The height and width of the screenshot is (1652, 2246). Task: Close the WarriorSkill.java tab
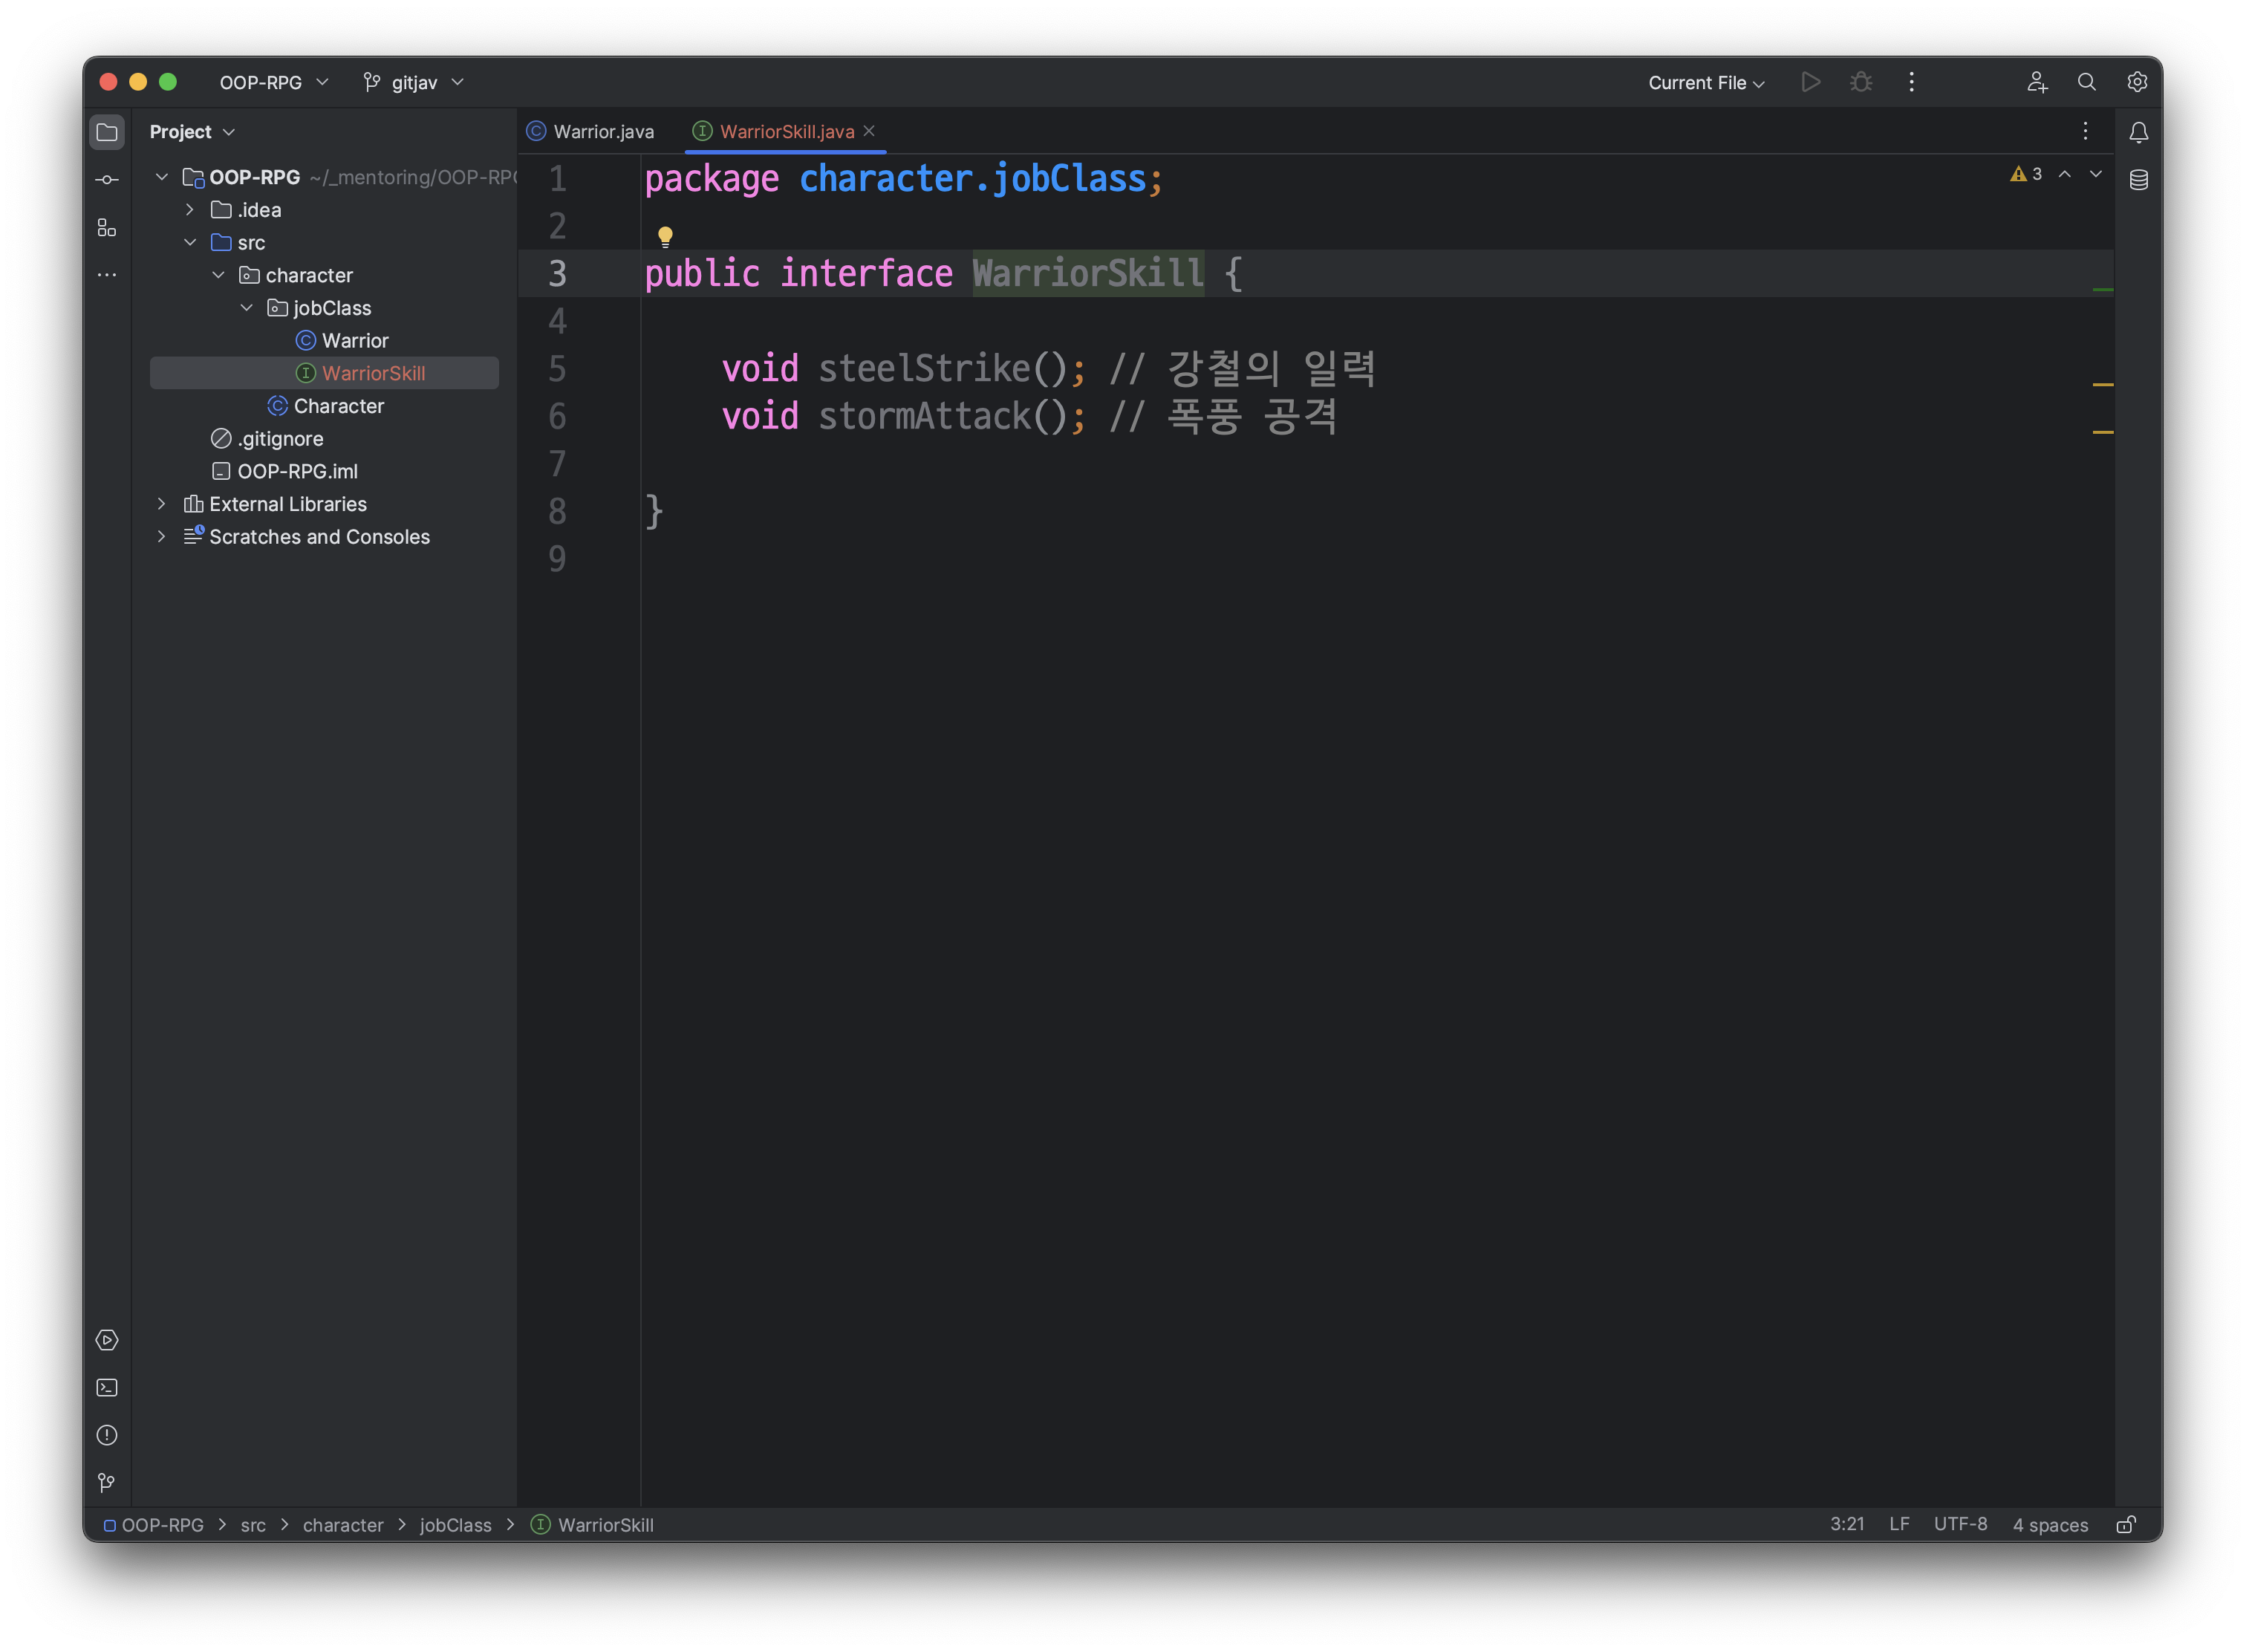(x=869, y=131)
